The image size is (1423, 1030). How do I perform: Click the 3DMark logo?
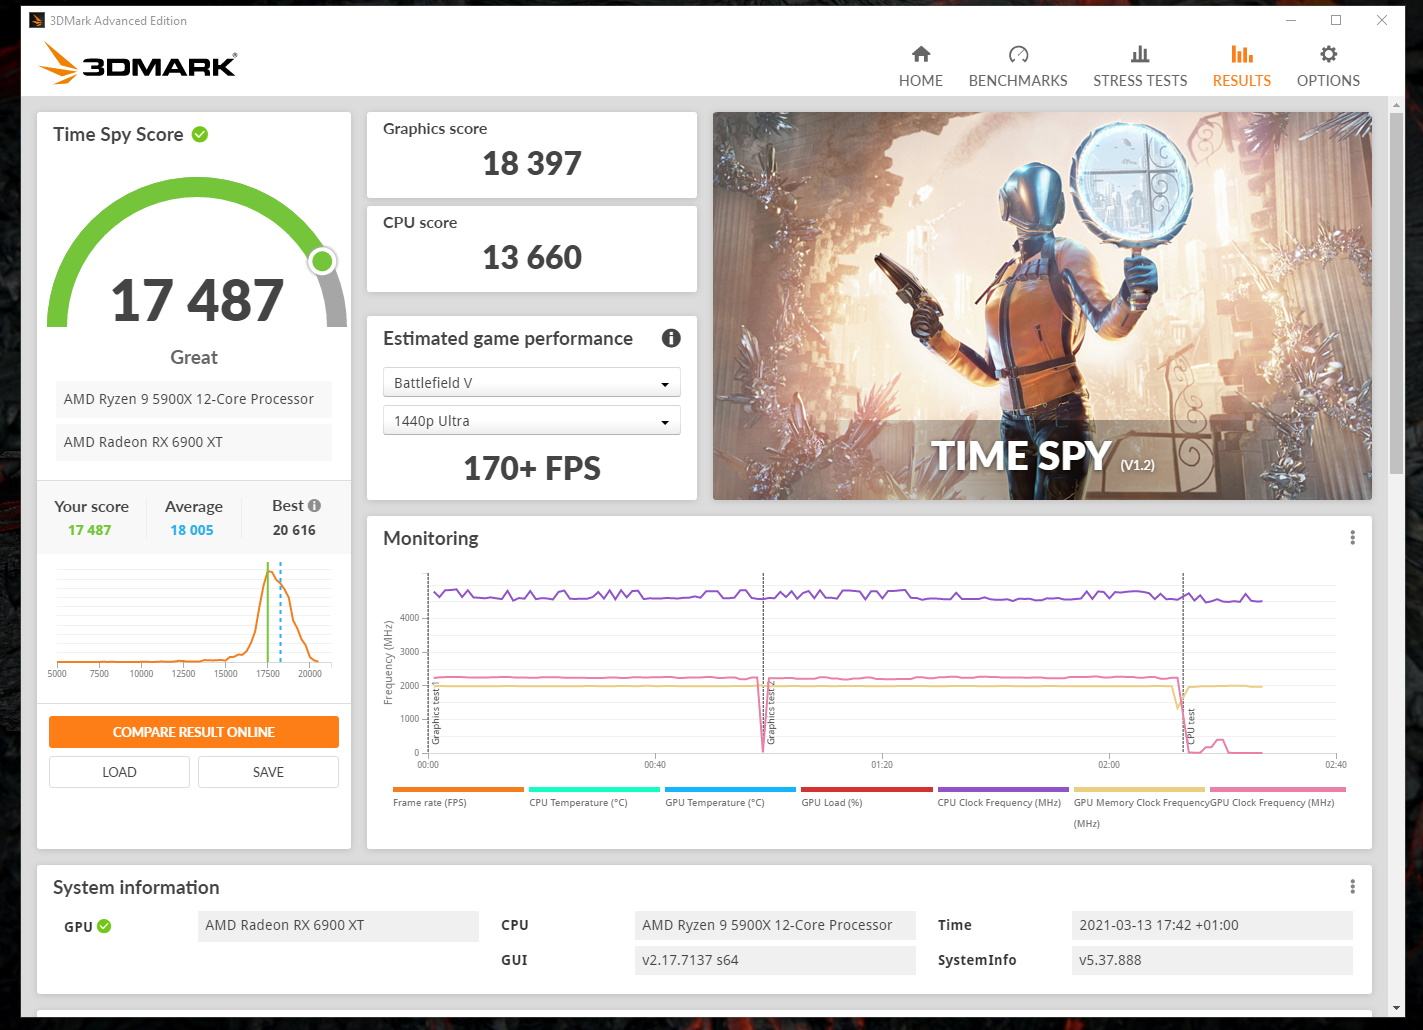pos(137,64)
